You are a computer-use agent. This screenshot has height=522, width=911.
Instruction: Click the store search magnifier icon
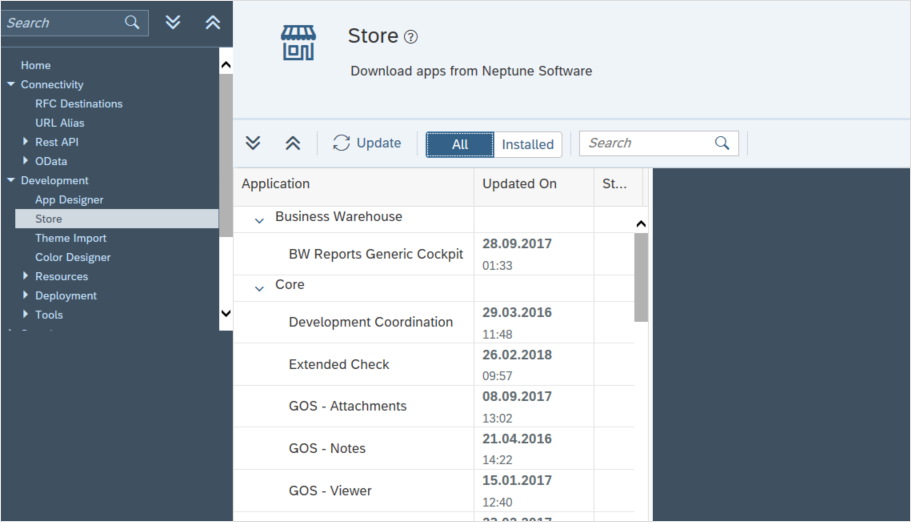(722, 143)
